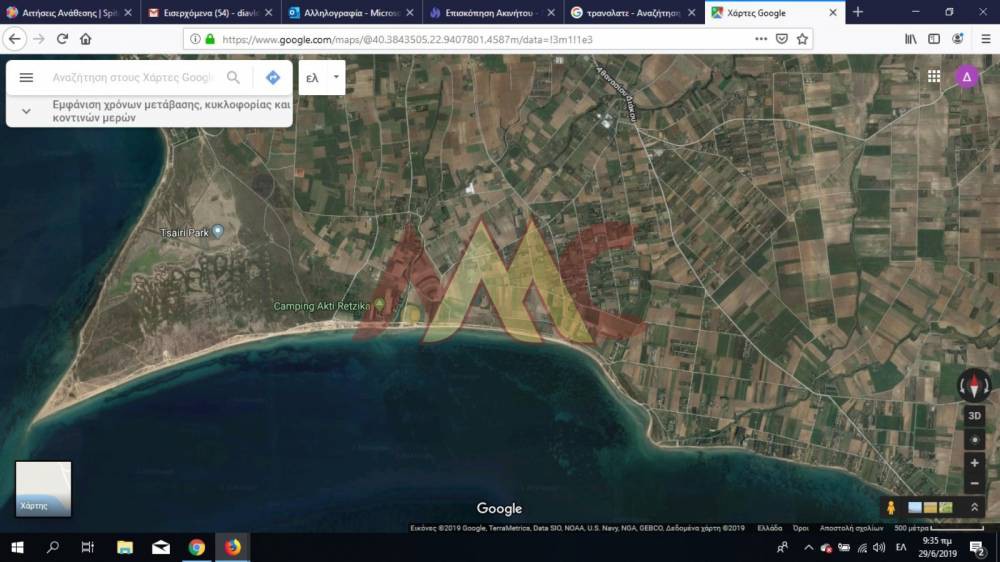
Task: Switch the ΕΛ keyboard language in tray
Action: tap(901, 547)
